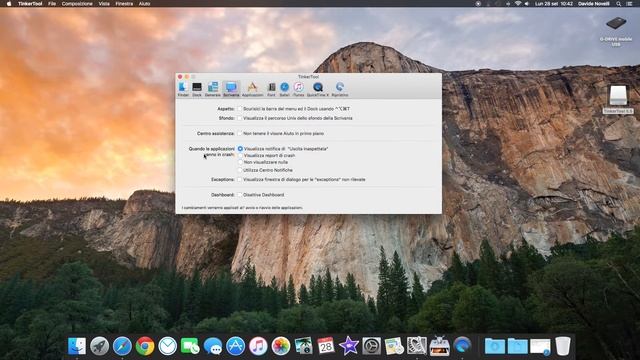Viewport: 640px width, 360px height.
Task: Open the File menu
Action: coord(52,4)
